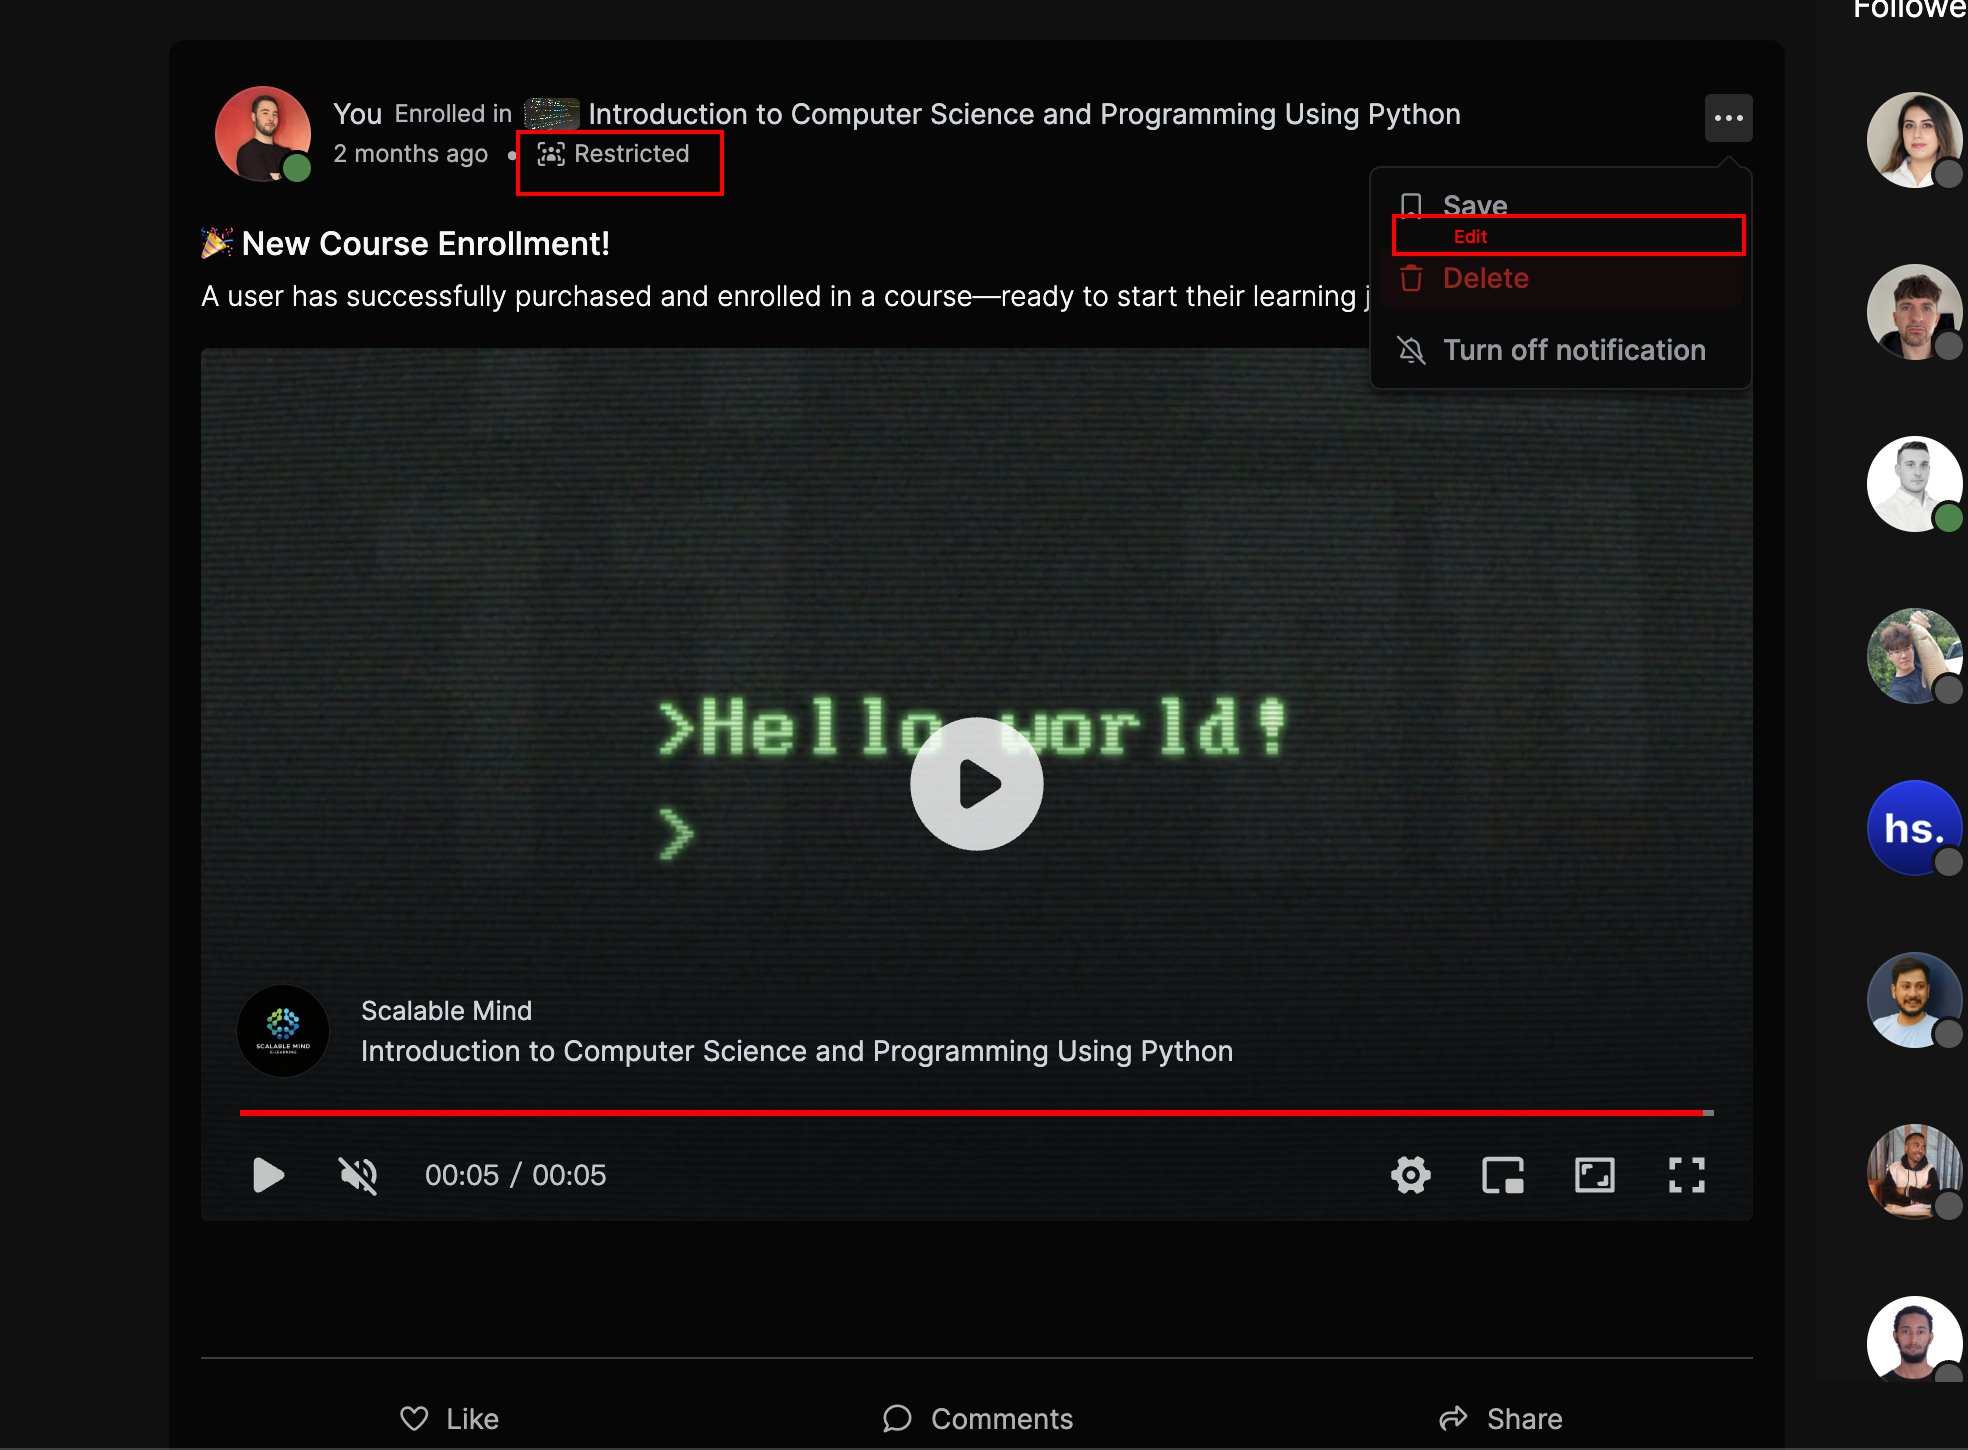
Task: Click the small course thumbnail beside Enrolled in
Action: tap(551, 114)
